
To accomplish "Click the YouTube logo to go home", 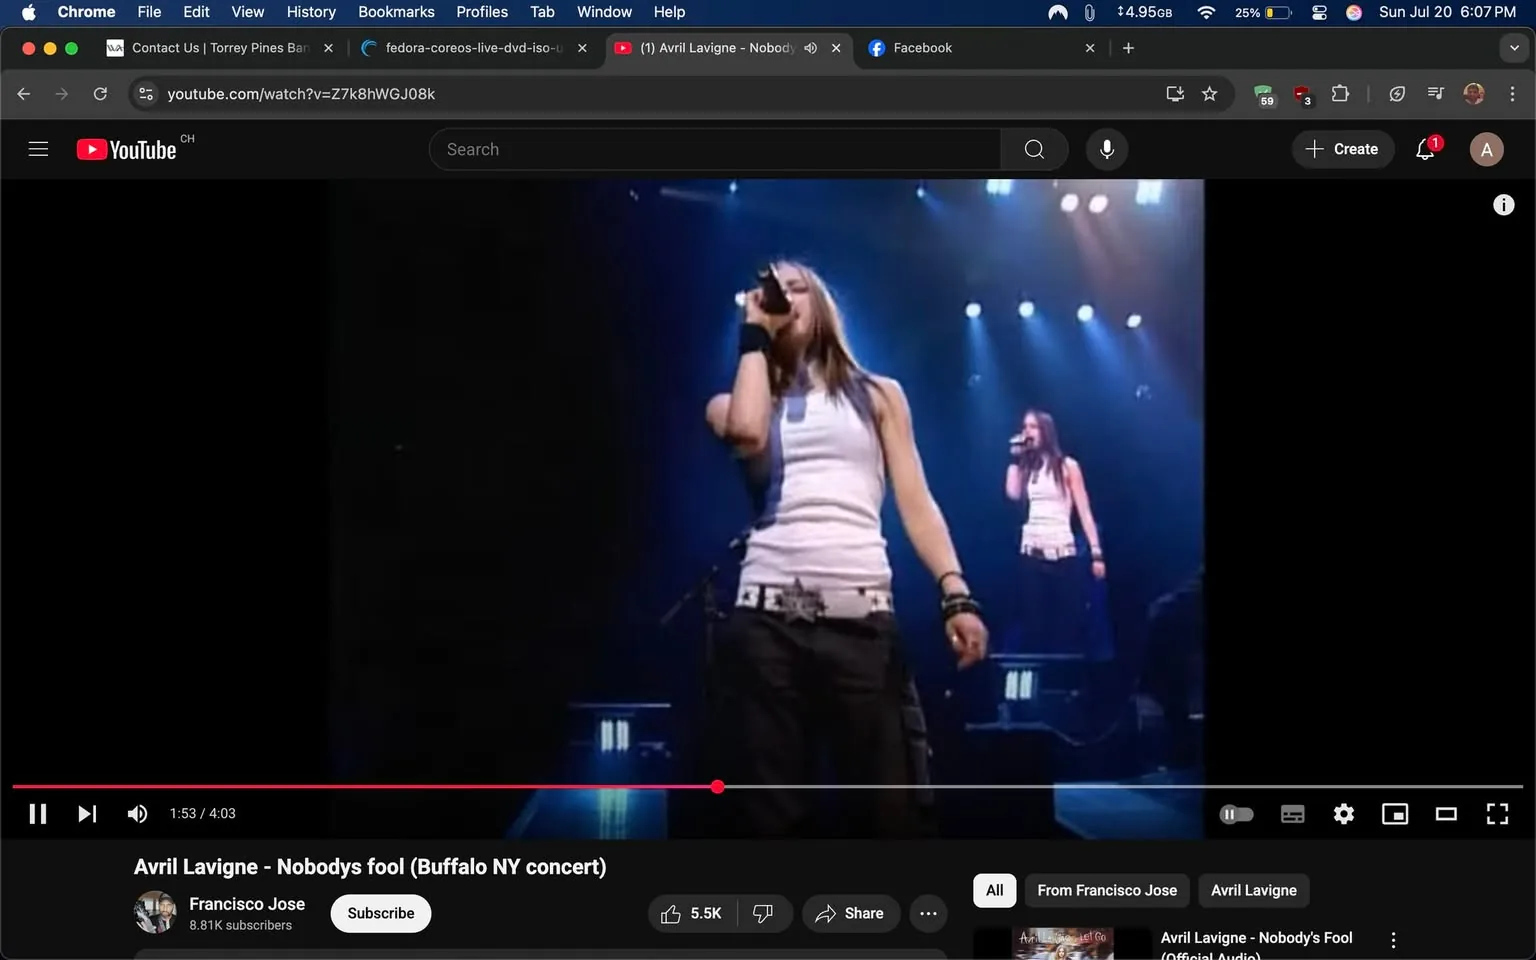I will (125, 148).
